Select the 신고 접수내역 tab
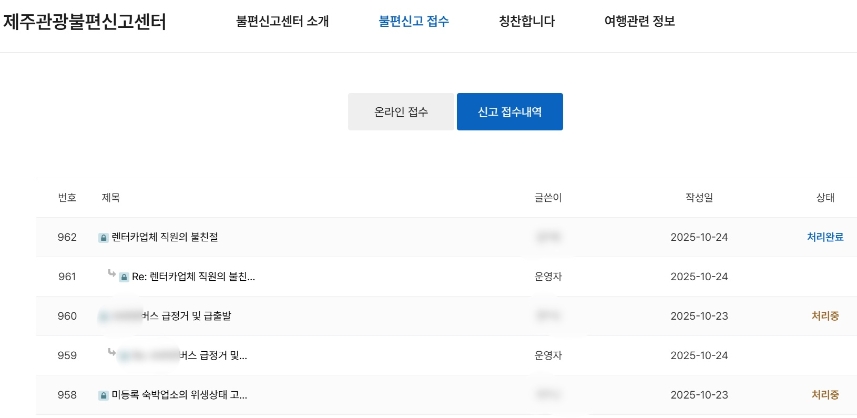The image size is (857, 418). coord(509,112)
